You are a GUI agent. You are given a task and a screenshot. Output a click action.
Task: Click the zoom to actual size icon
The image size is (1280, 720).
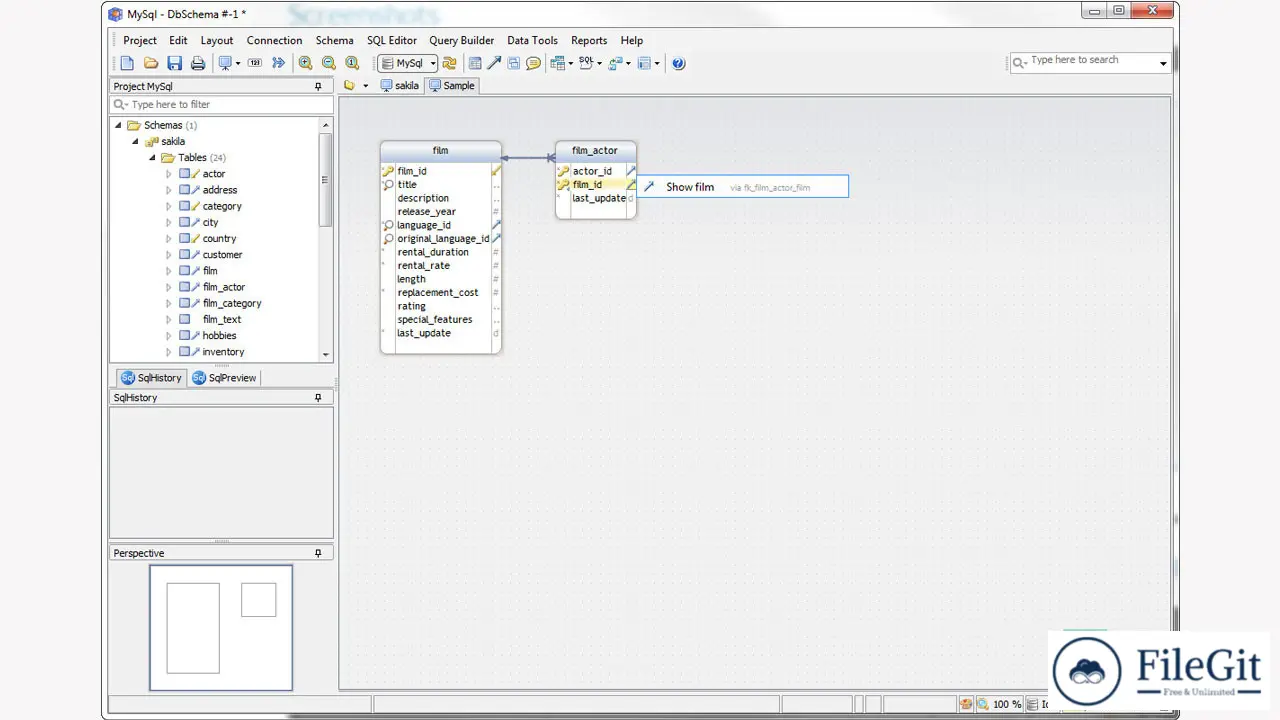click(352, 63)
